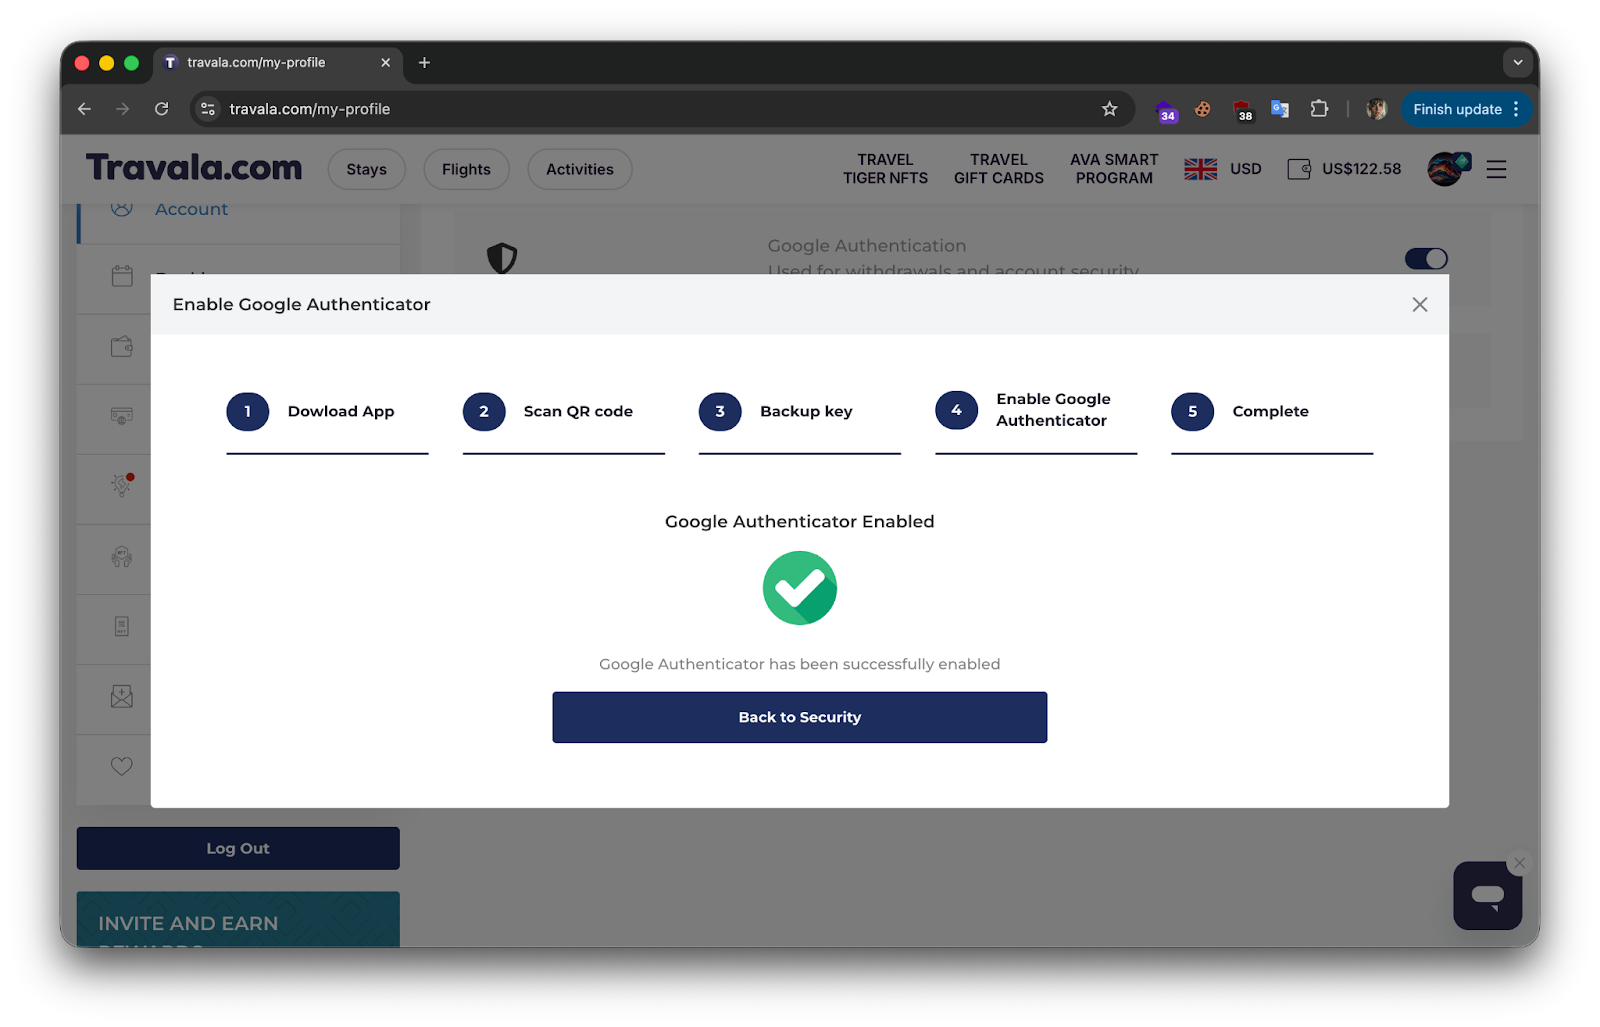Switch to the Stays tab
This screenshot has width=1600, height=1027.
(366, 169)
